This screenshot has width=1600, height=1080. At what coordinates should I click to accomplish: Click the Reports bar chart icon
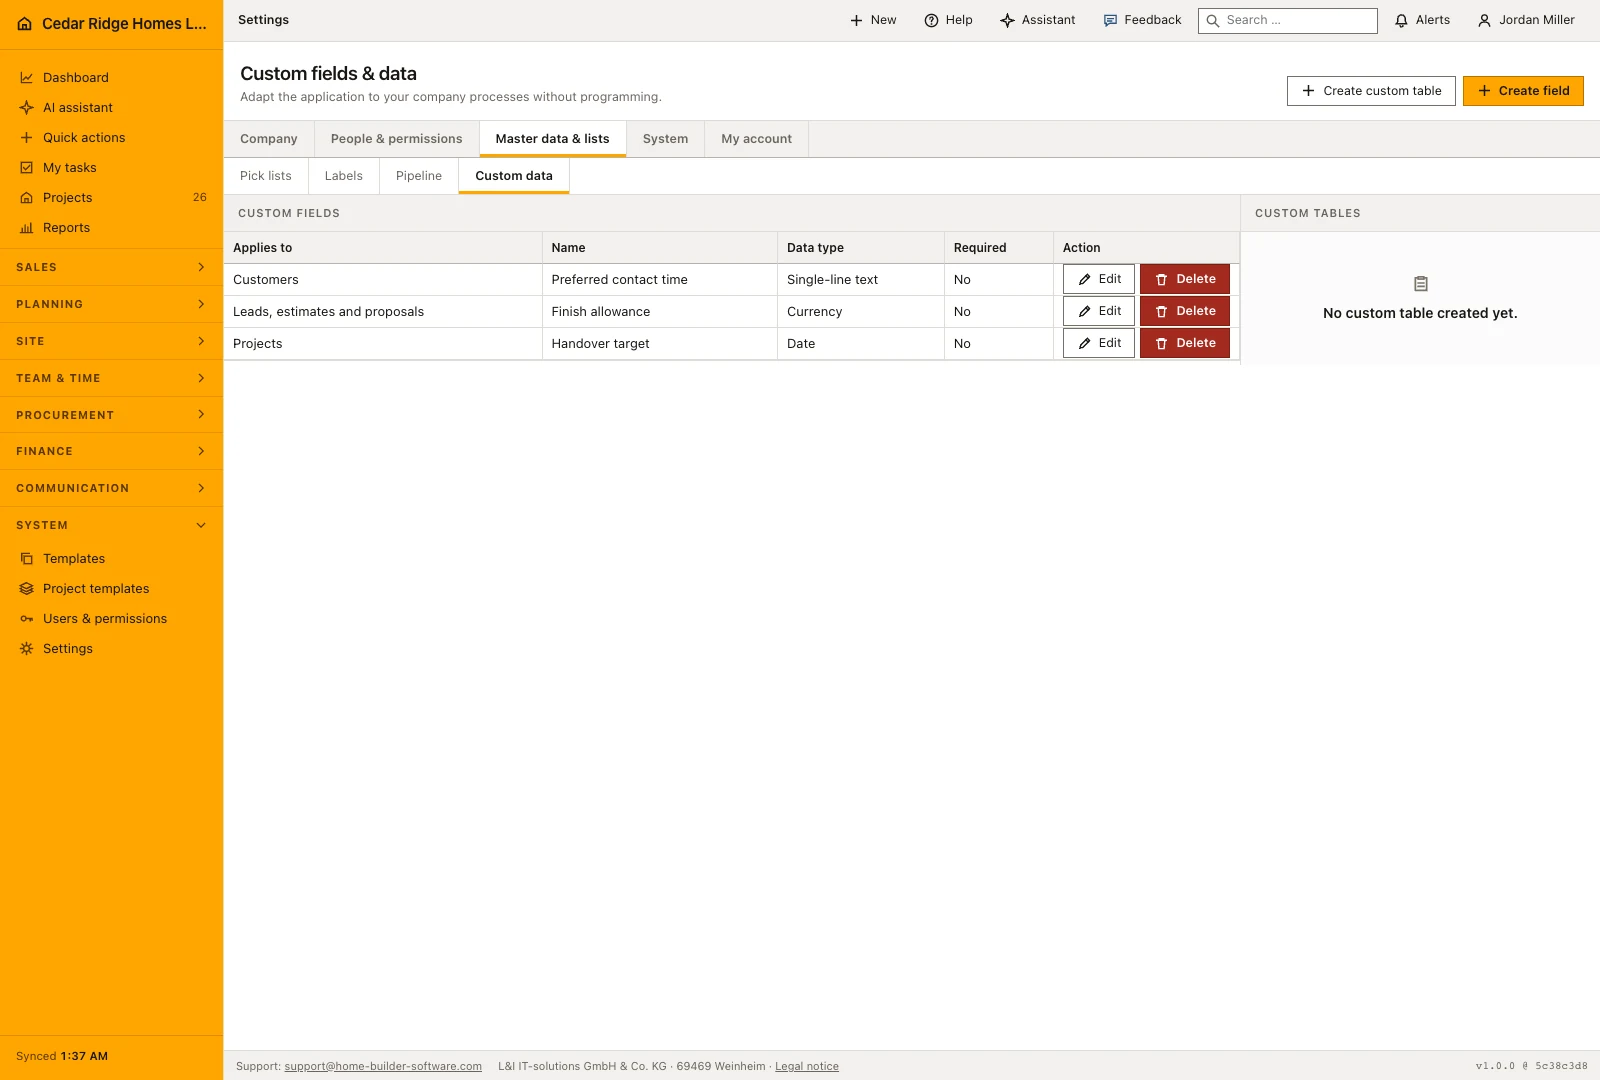click(x=27, y=228)
